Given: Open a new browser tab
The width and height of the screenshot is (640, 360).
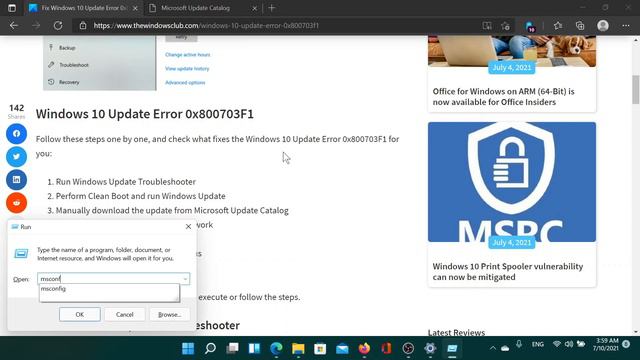Looking at the screenshot, I should pos(272,8).
